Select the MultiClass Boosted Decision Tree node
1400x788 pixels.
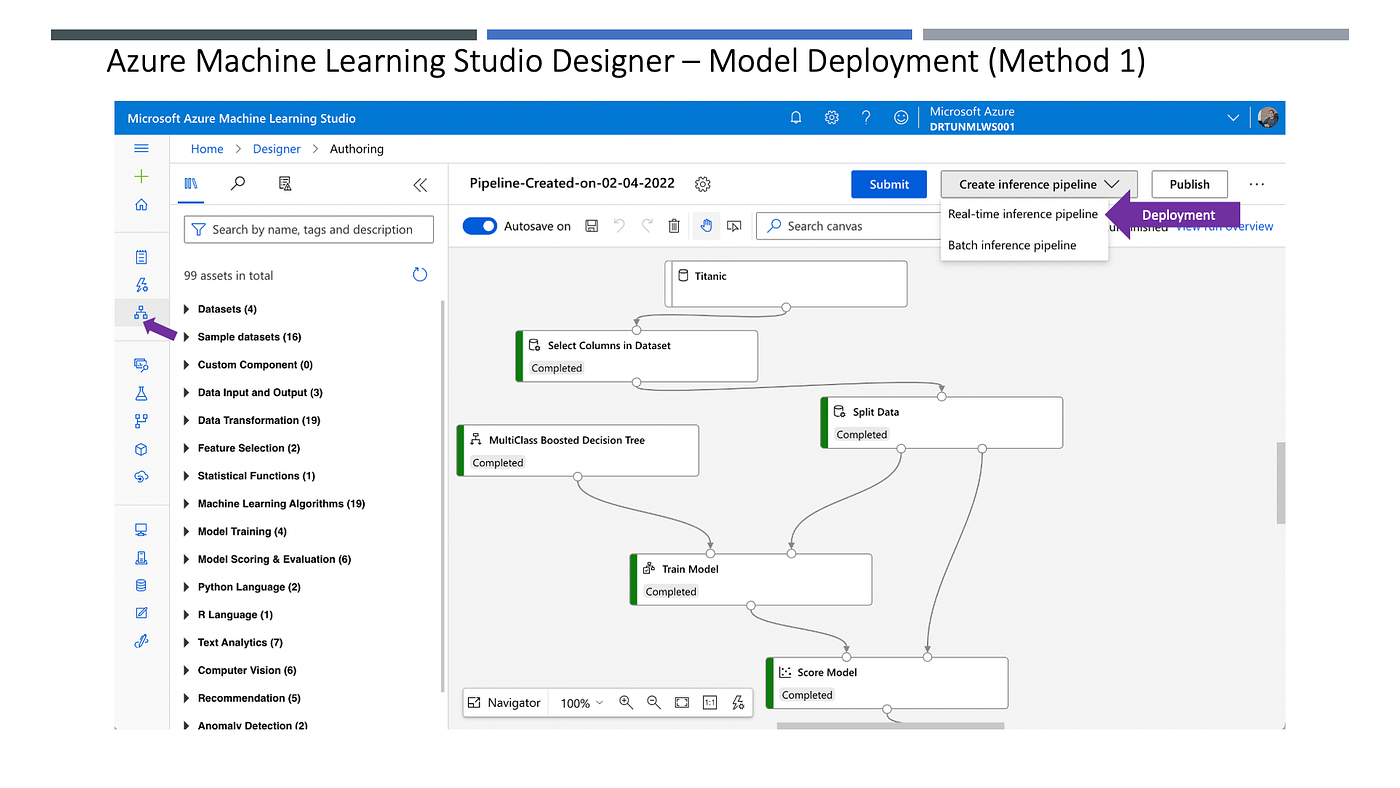coord(578,450)
